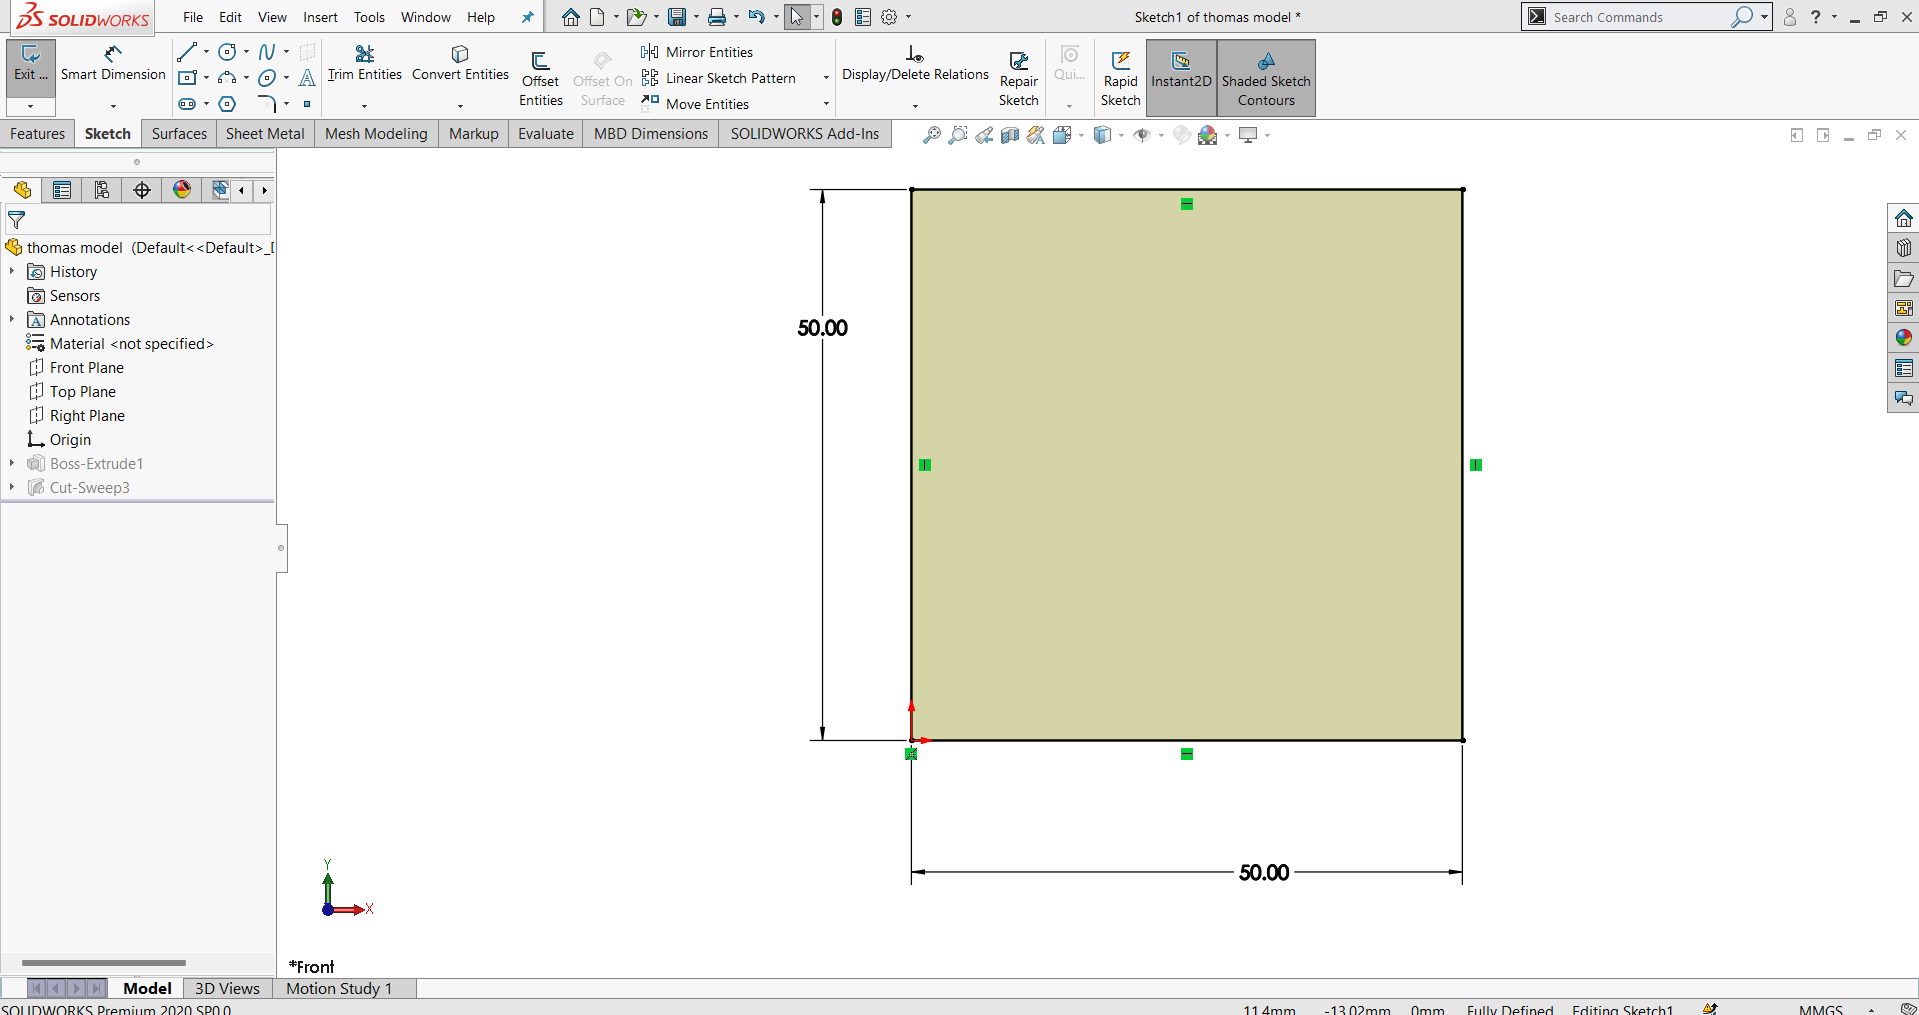Click Move Entities button
Image resolution: width=1919 pixels, height=1015 pixels.
[695, 104]
